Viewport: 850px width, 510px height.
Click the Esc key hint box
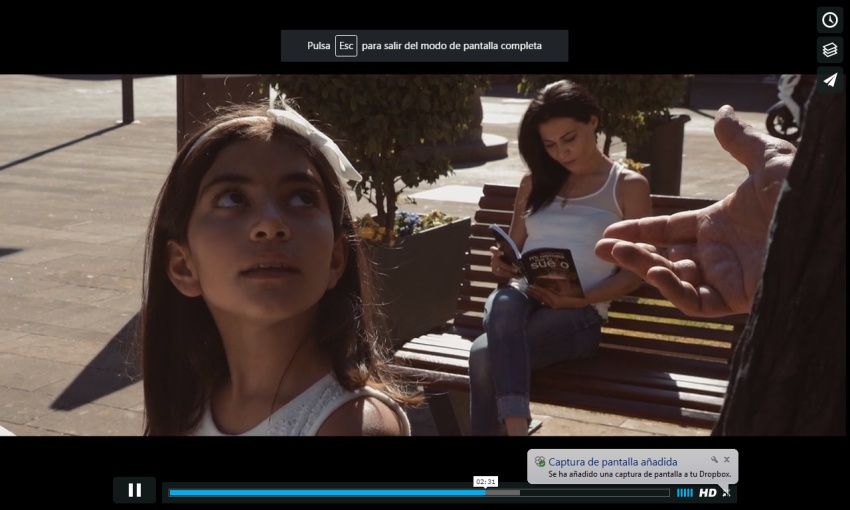(346, 46)
